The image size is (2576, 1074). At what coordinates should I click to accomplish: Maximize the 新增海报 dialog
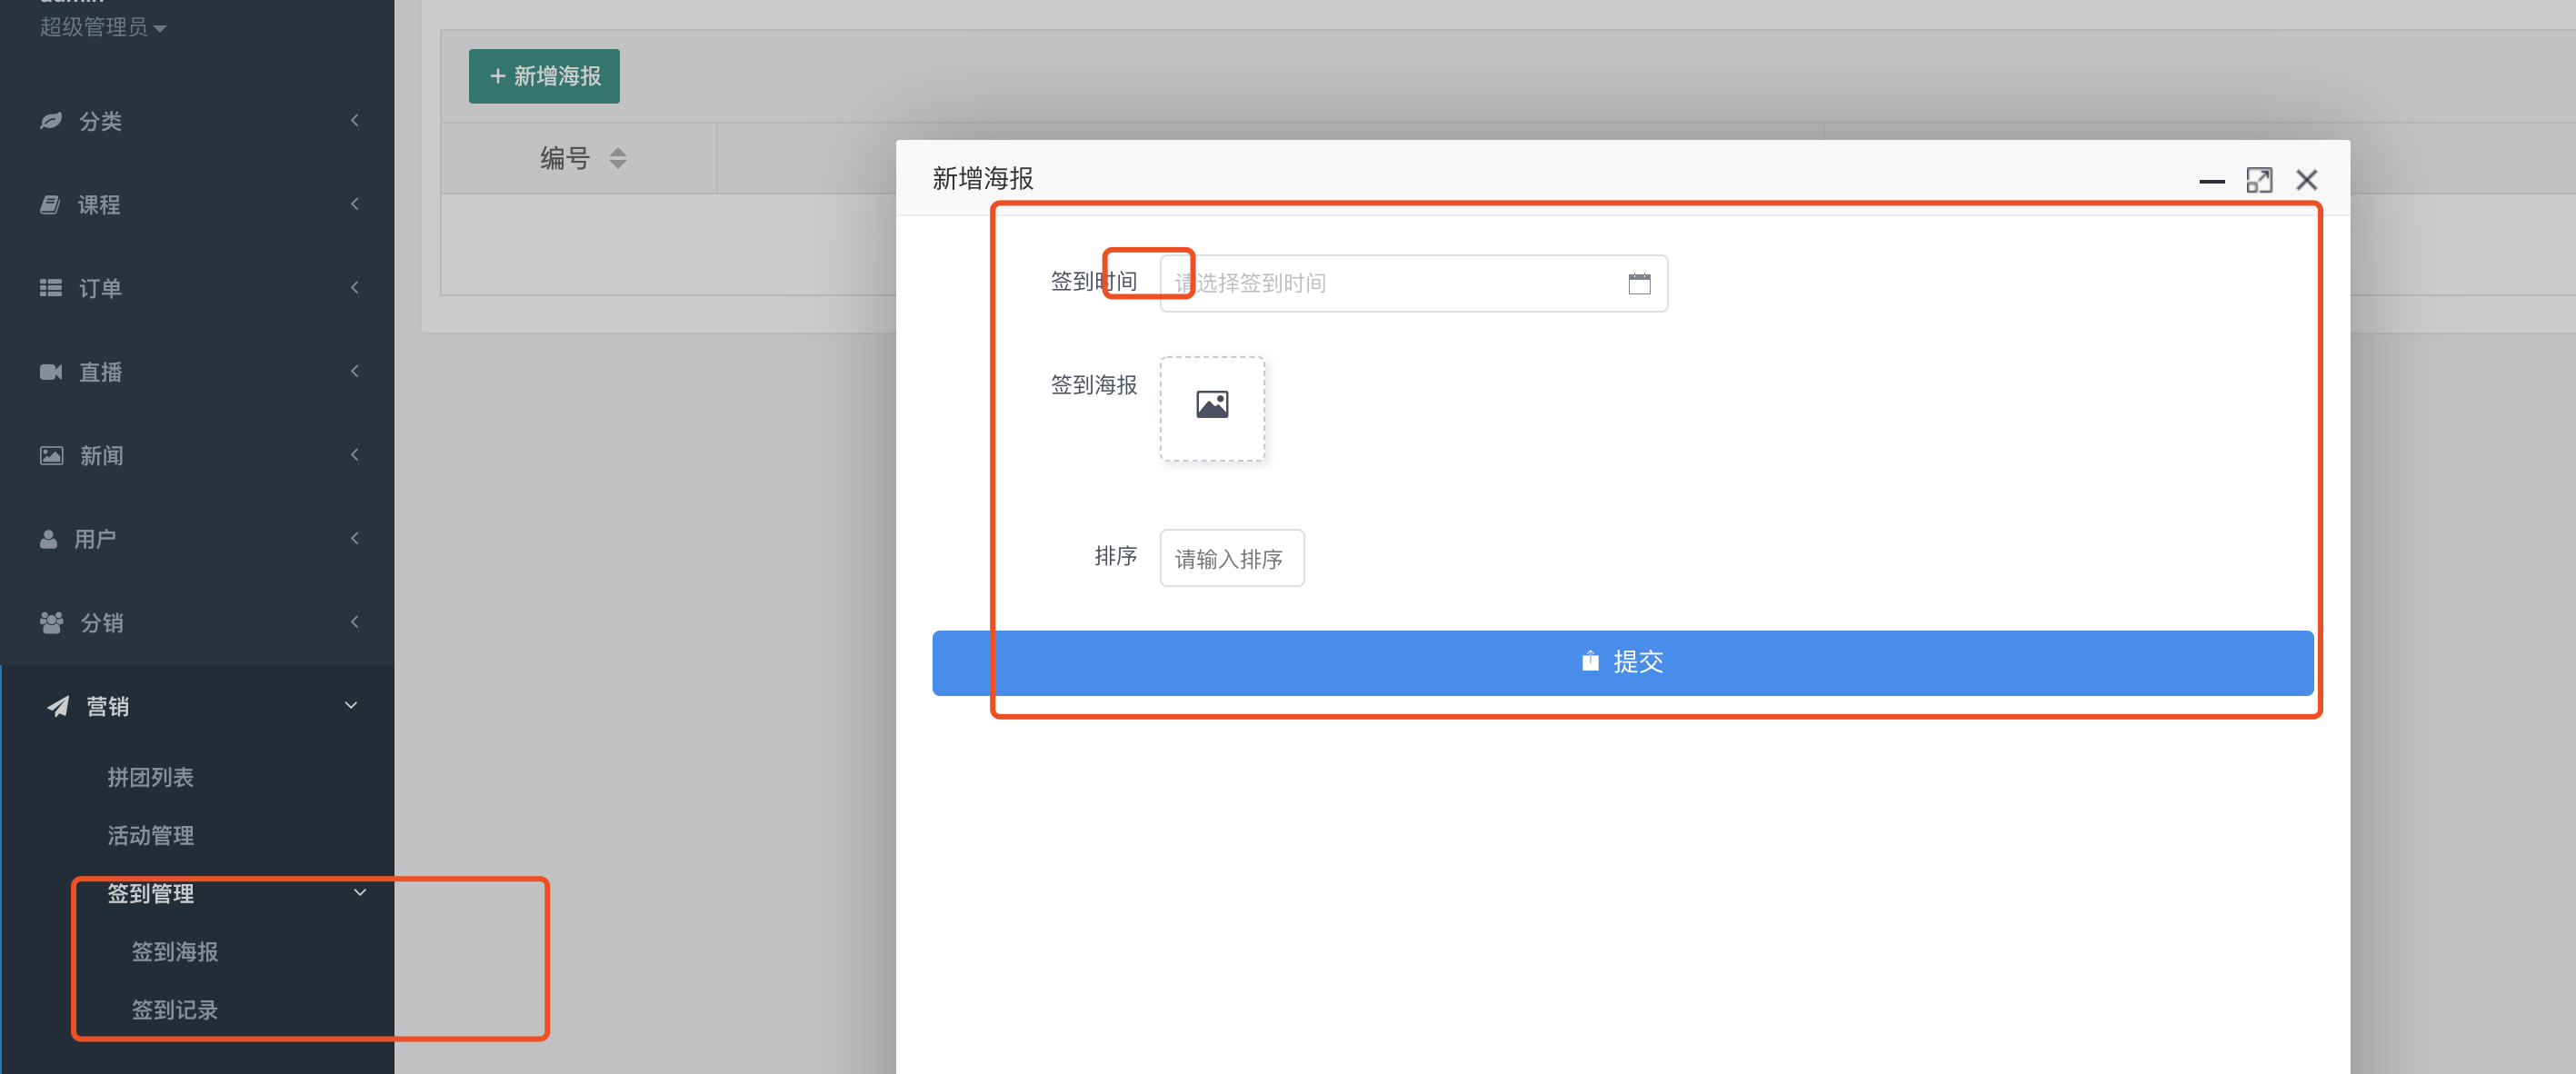[x=2259, y=180]
